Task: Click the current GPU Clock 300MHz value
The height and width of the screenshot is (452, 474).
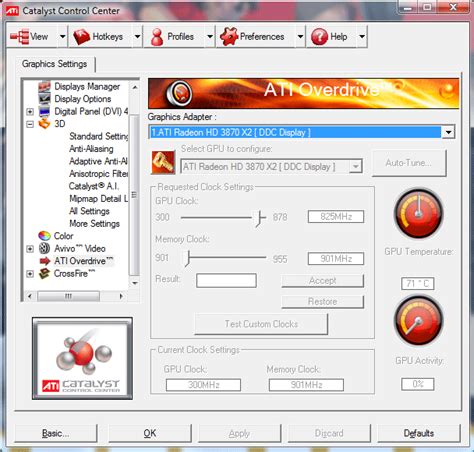Action: coord(203,385)
